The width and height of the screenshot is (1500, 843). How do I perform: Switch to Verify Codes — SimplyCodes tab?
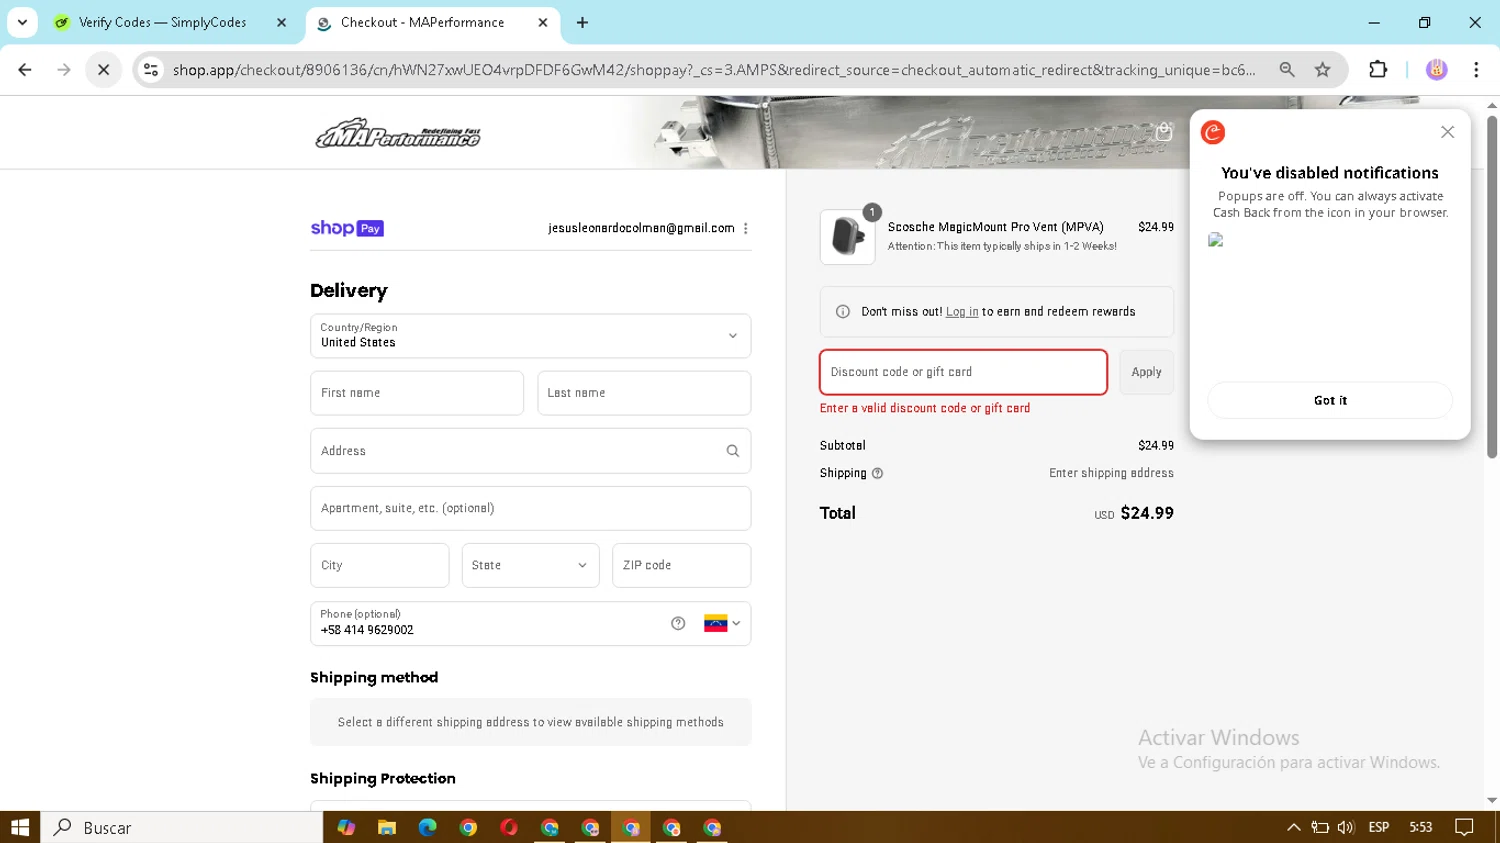coord(162,22)
